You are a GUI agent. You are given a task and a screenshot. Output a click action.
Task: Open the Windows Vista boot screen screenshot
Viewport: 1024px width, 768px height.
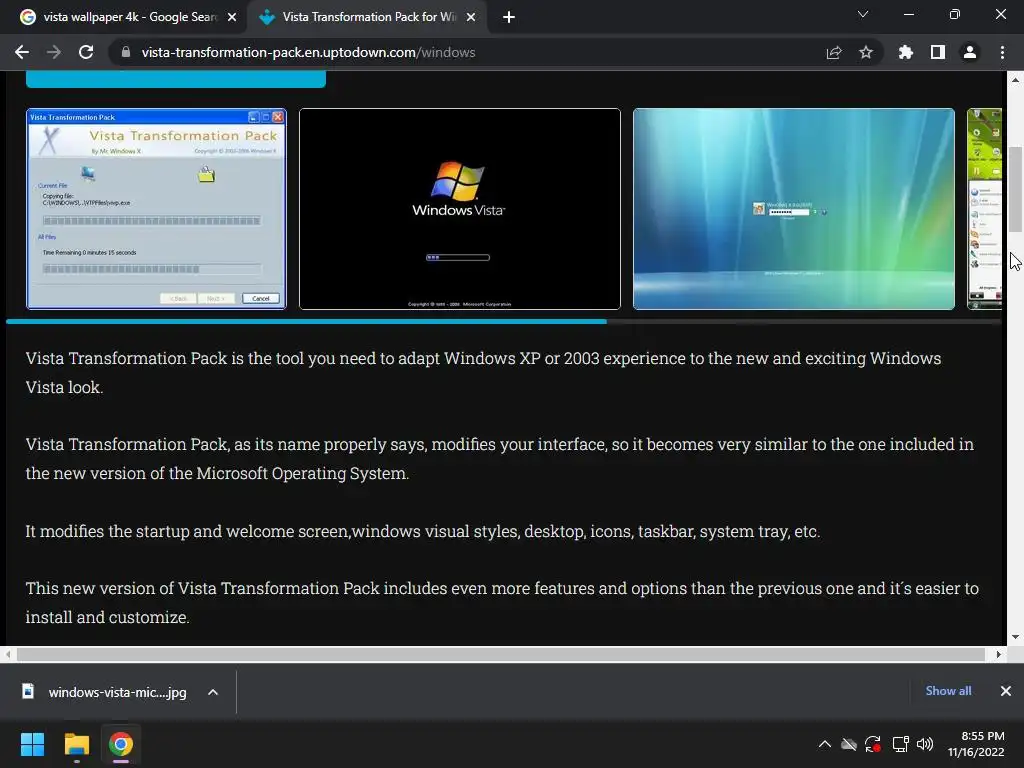(460, 209)
